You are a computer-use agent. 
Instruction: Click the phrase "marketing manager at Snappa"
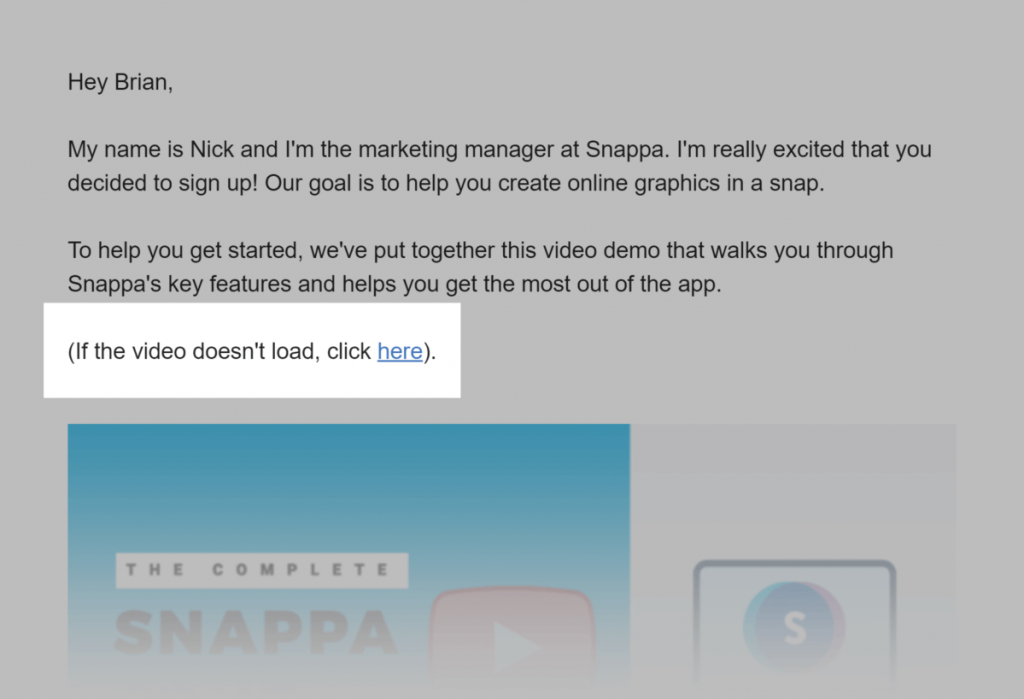pyautogui.click(x=511, y=150)
